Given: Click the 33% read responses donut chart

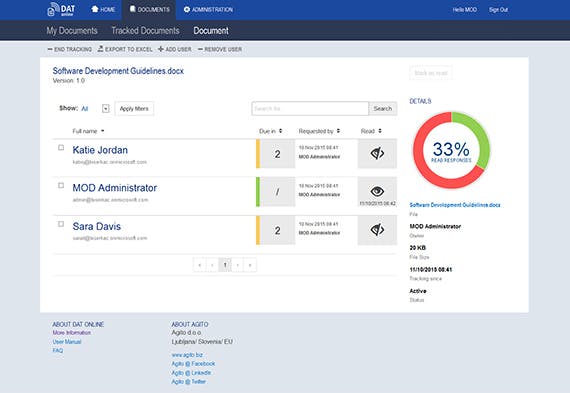Looking at the screenshot, I should [451, 150].
